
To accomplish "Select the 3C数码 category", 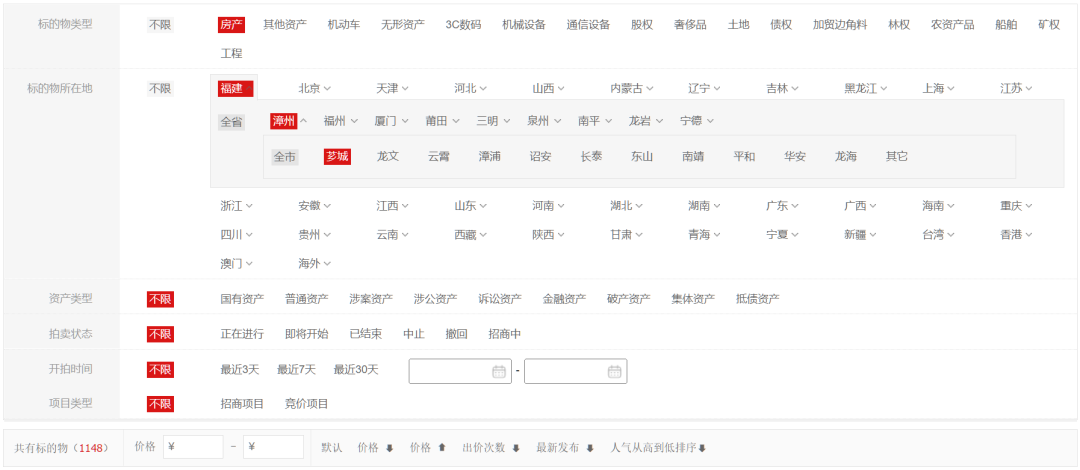I will point(463,25).
